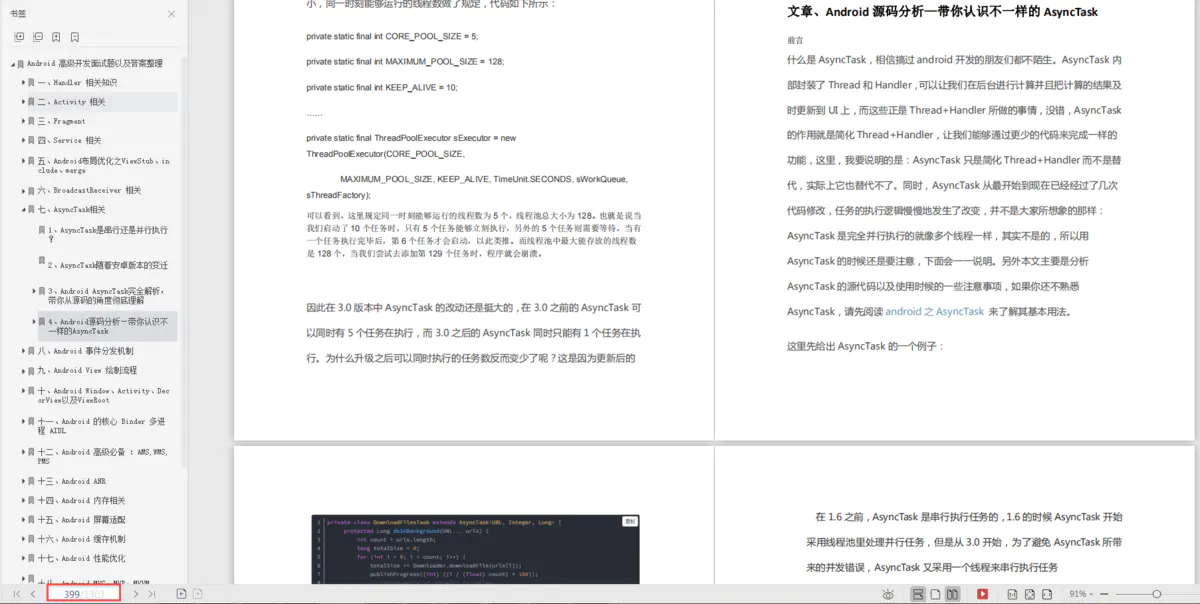The image size is (1200, 604).
Task: Expand bookmark 4、Android源码分析
Action: point(34,322)
